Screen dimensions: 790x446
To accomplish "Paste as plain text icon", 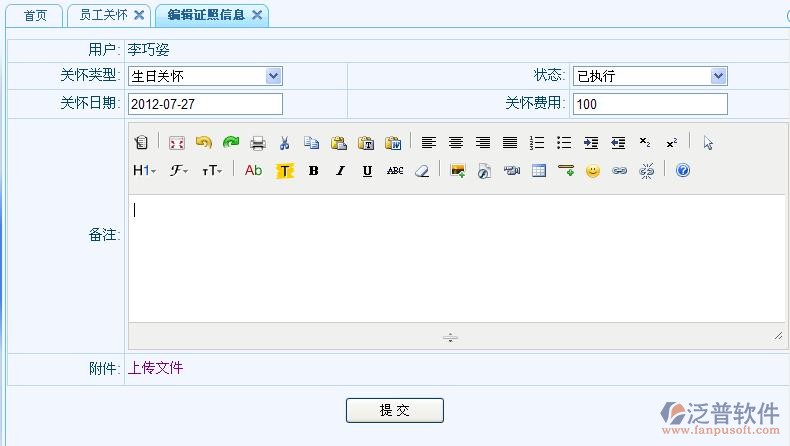I will pyautogui.click(x=366, y=143).
